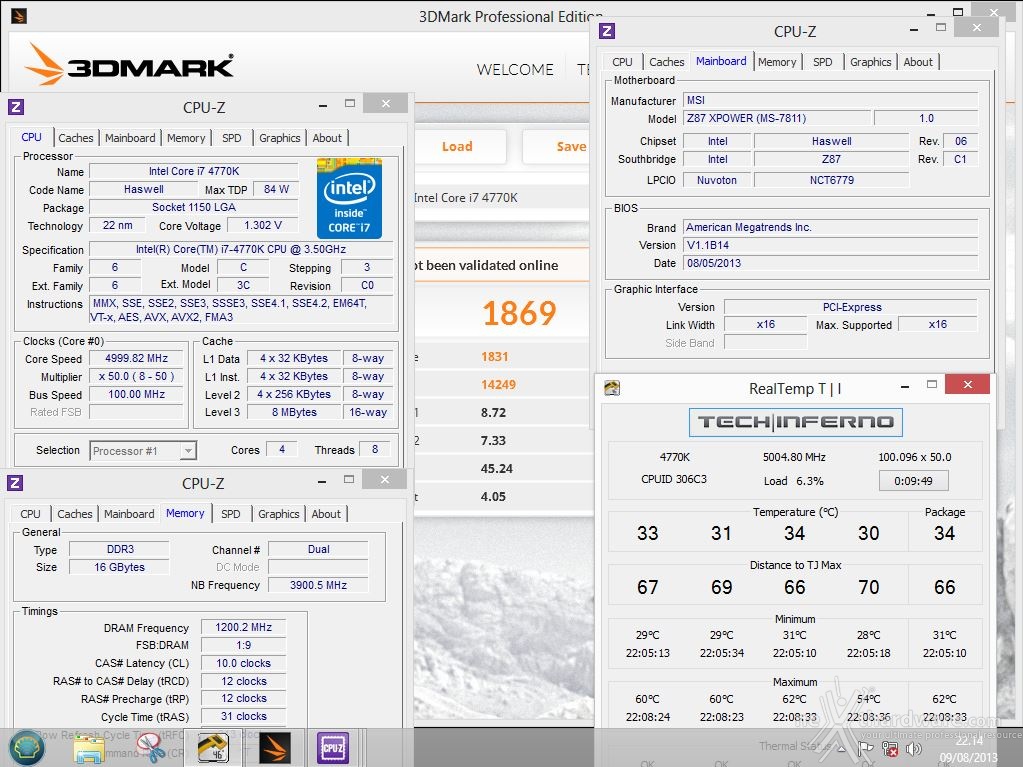Click the Memory Size value 16 GBytes
1023x767 pixels.
pos(119,567)
